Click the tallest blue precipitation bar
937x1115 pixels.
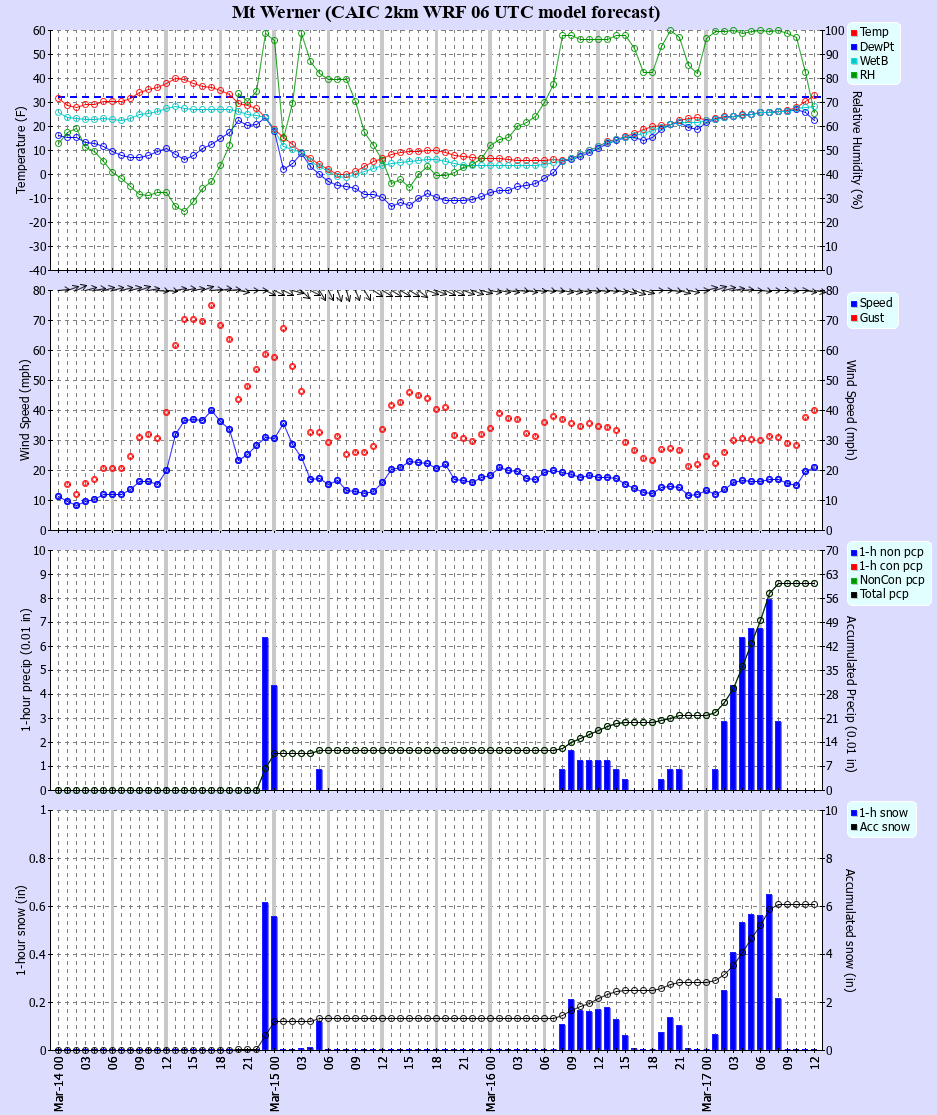tap(771, 680)
